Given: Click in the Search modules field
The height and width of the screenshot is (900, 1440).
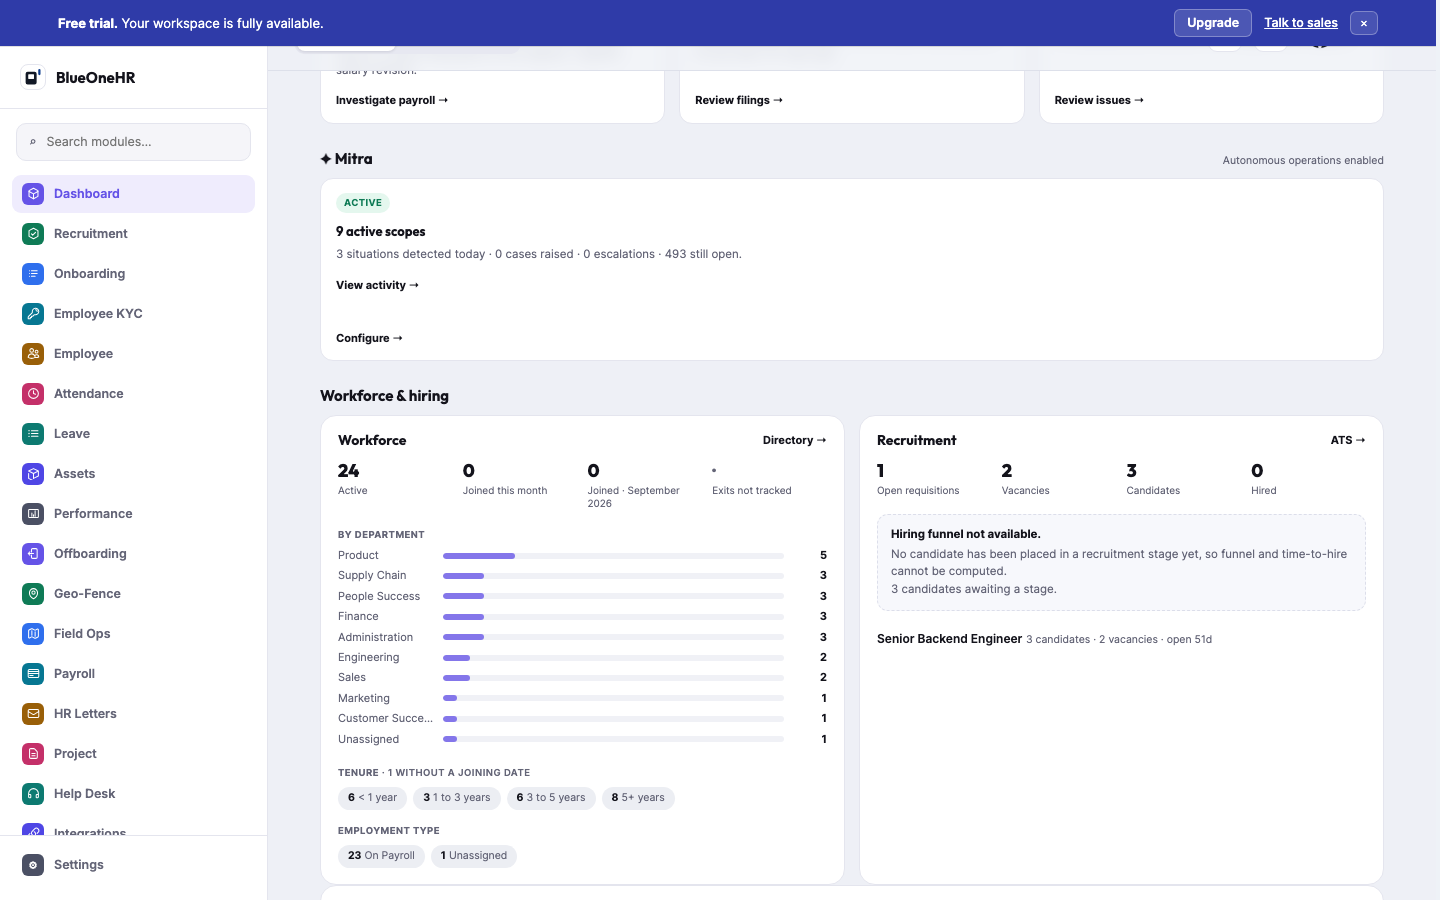Looking at the screenshot, I should coord(133,142).
